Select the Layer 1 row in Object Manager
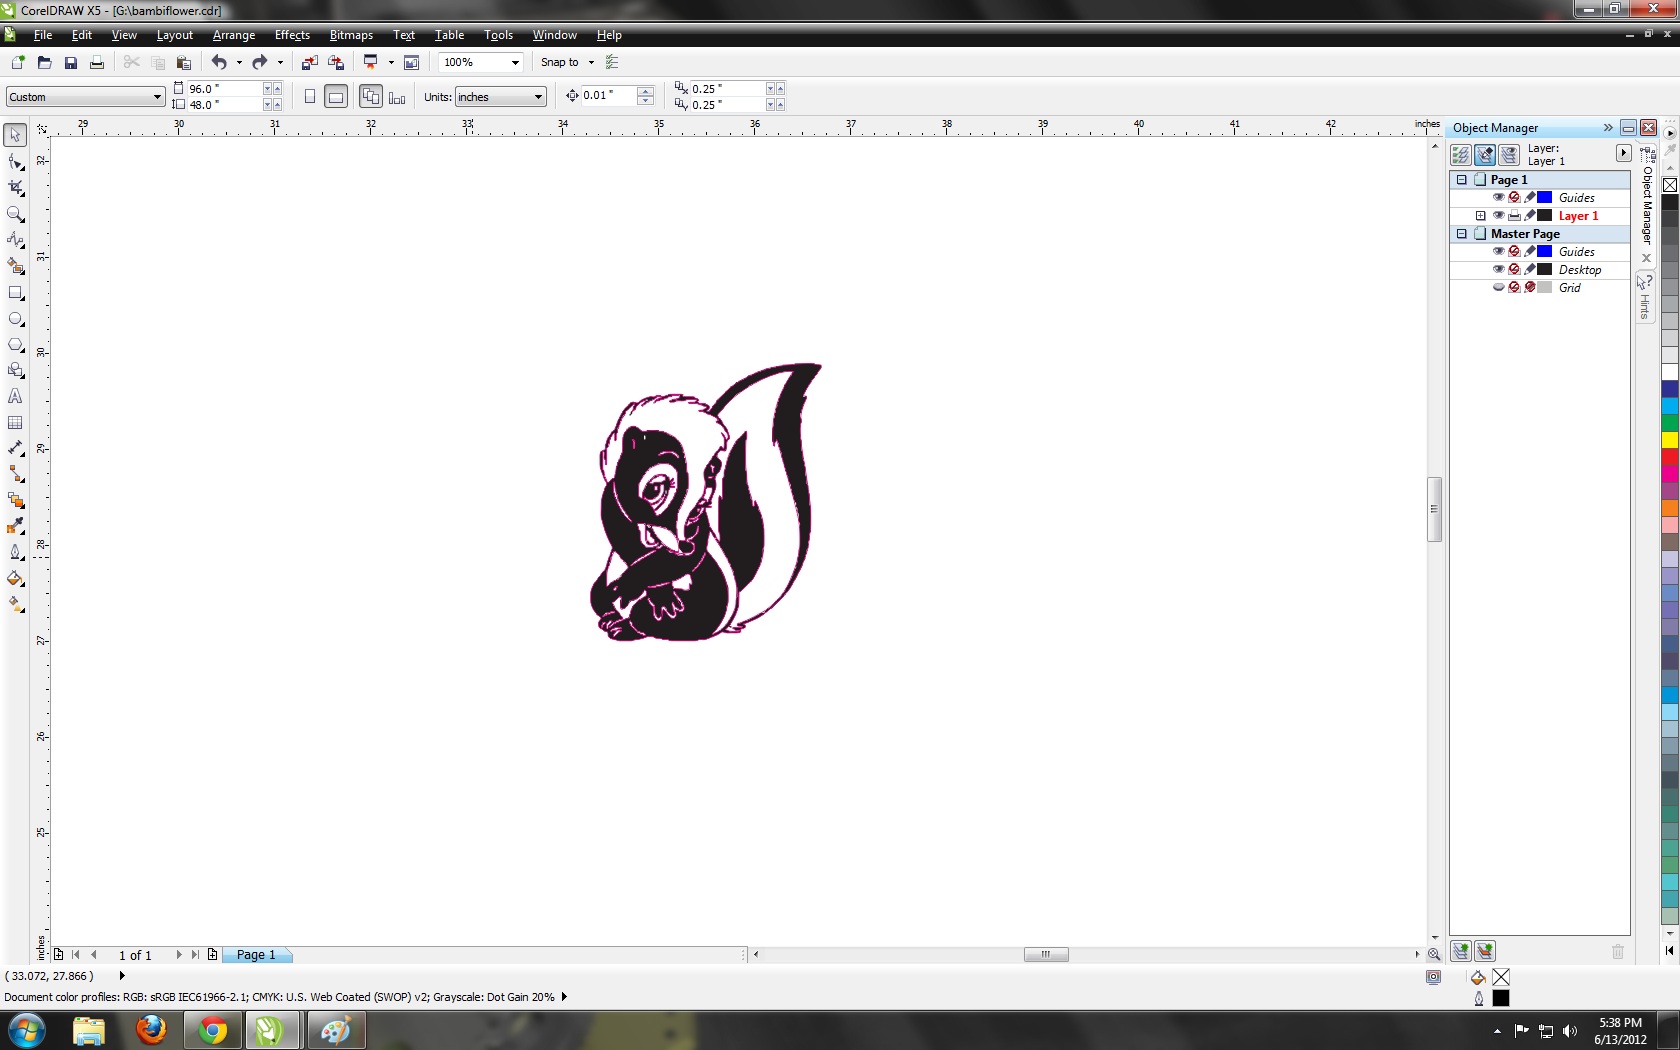1680x1050 pixels. (1540, 216)
